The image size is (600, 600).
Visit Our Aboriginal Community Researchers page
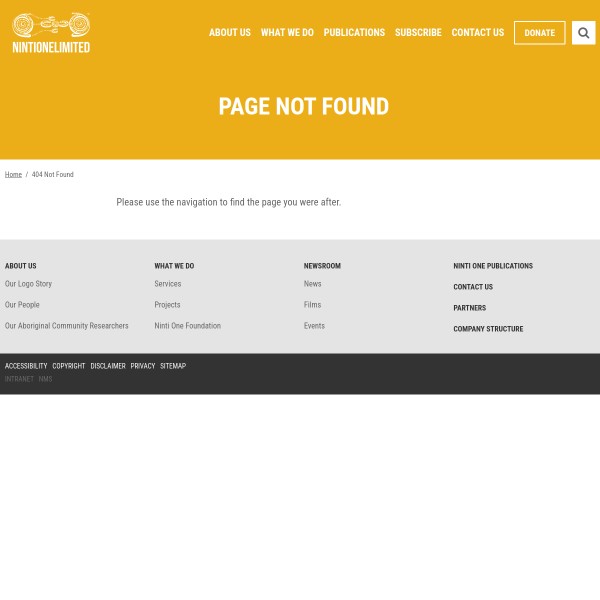(66, 326)
